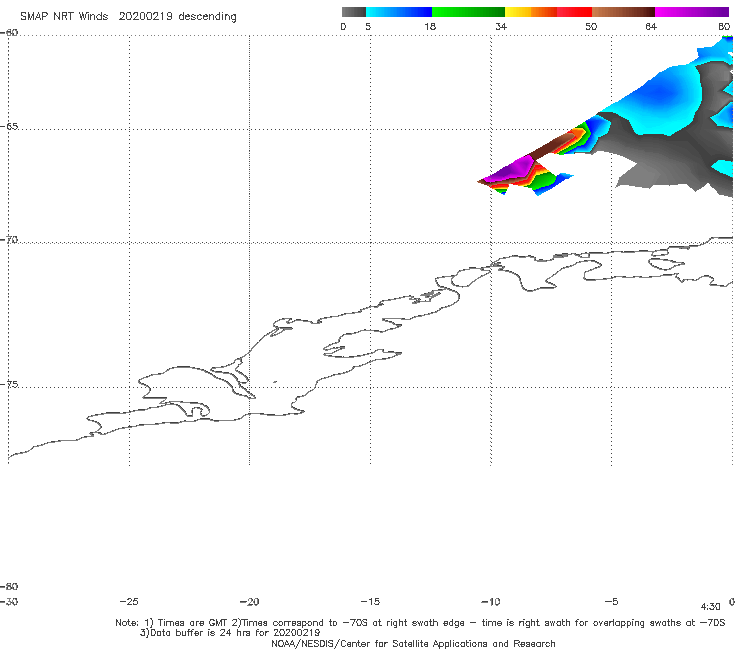Viewport: 740px width, 650px height.
Task: Click the '-80' latitude axis label
Action: [9, 586]
